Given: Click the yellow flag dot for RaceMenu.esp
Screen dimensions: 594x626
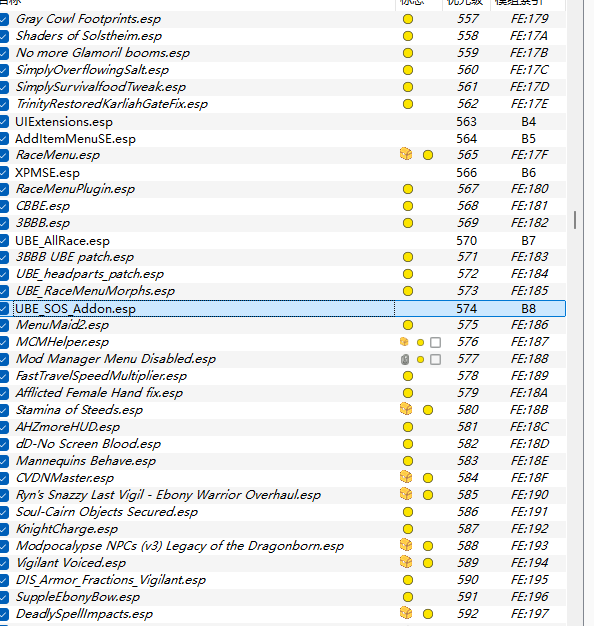Looking at the screenshot, I should [x=428, y=155].
